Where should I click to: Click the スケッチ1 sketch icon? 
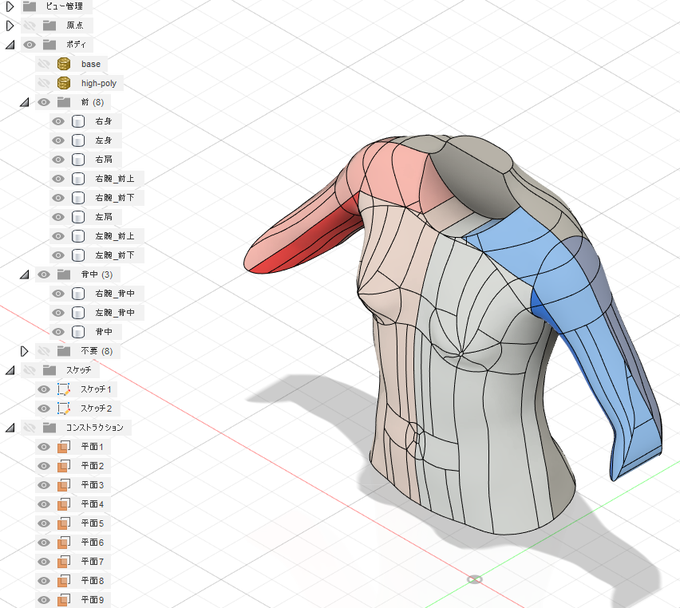64,389
